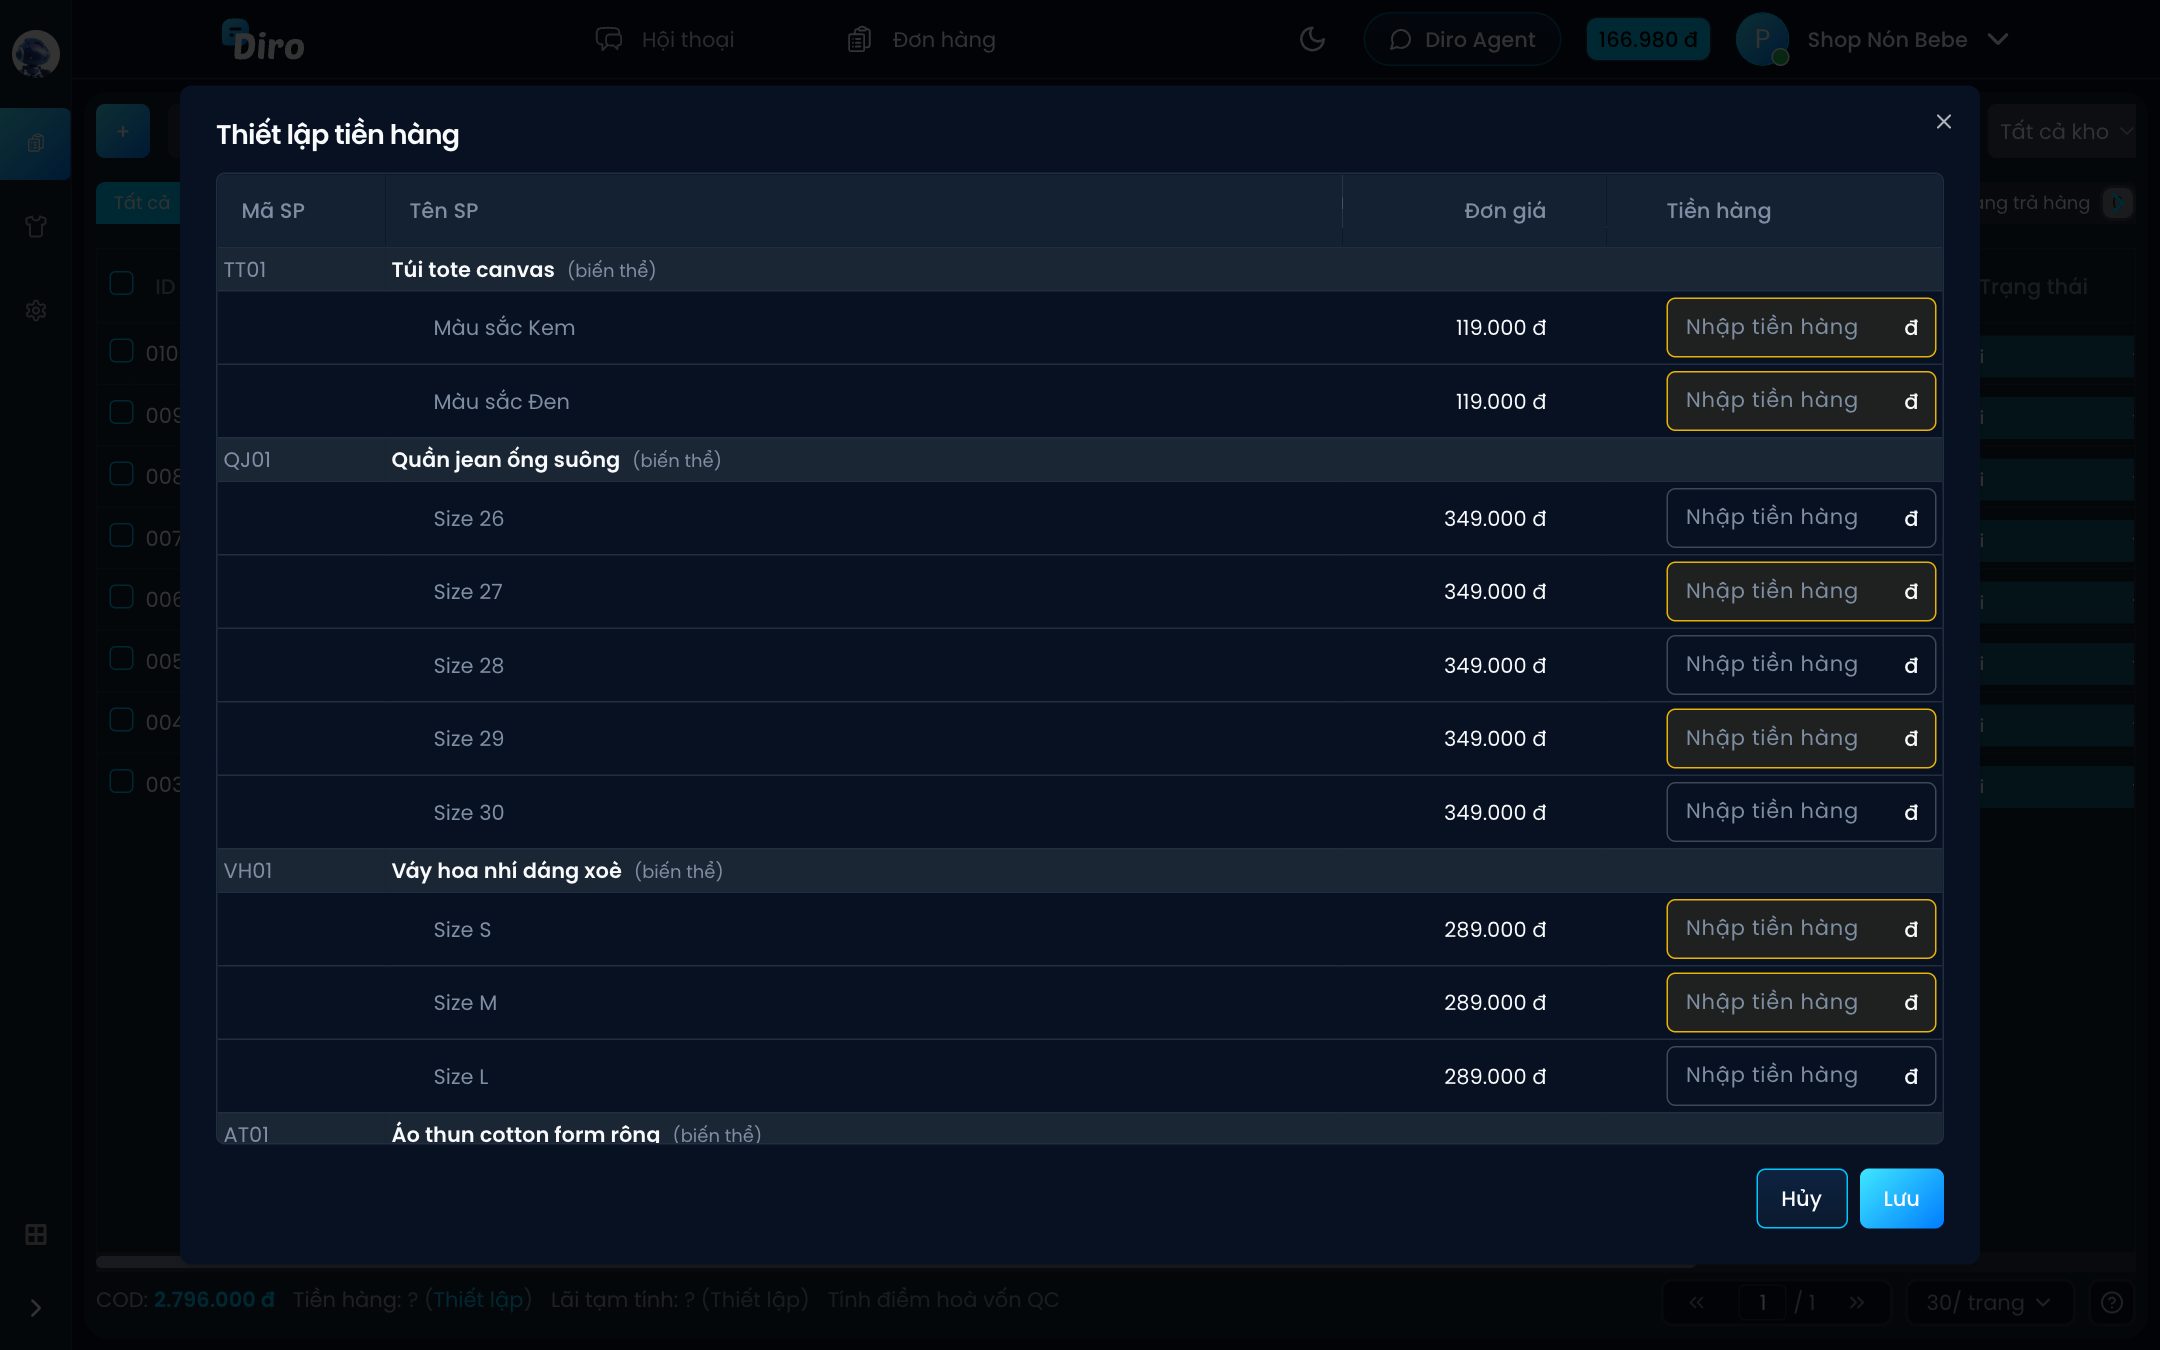Viewport: 2160px width, 1350px height.
Task: Open the grid apps icon in sidebar
Action: pos(36,1235)
